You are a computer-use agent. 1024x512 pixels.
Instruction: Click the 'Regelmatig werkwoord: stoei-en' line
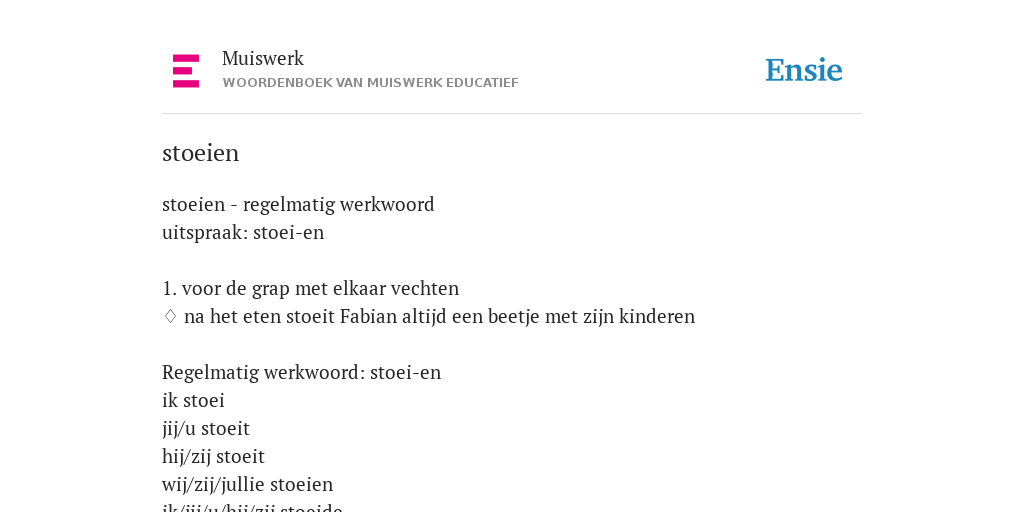[x=302, y=373]
